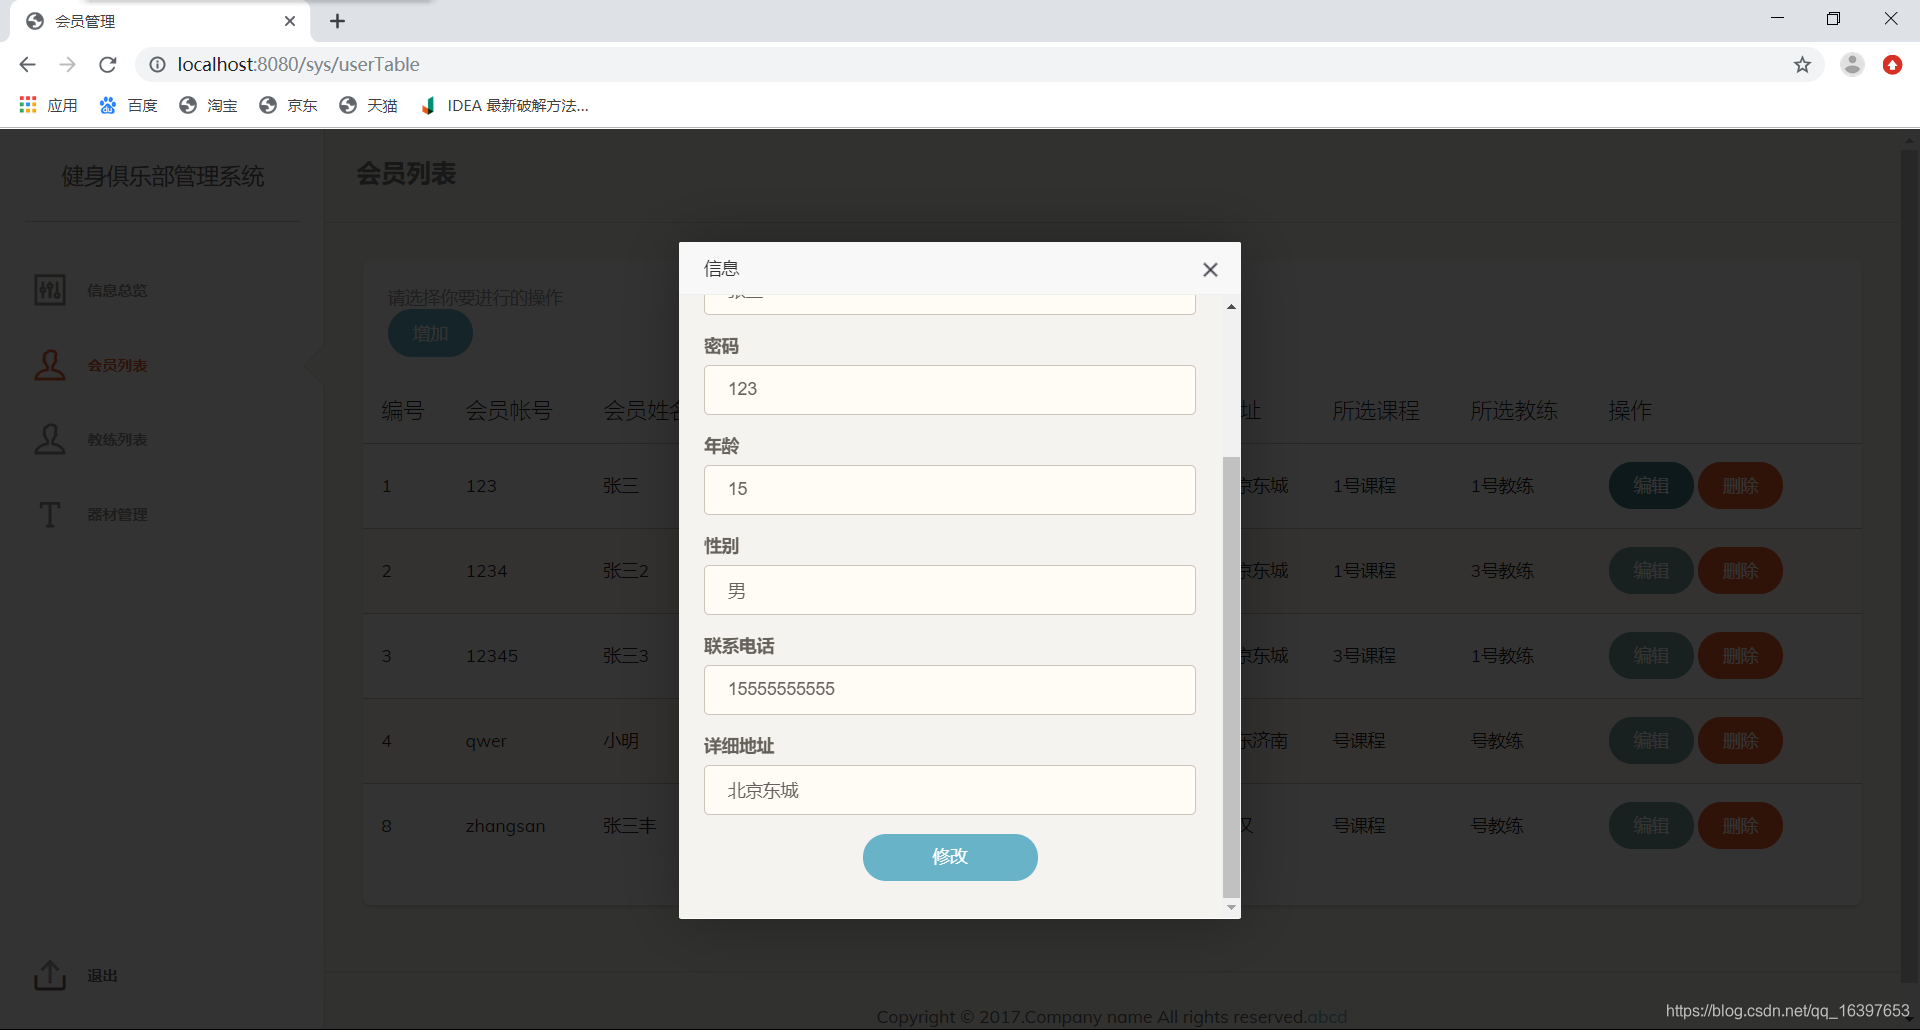Click the 所选教练 column header
The height and width of the screenshot is (1030, 1920).
point(1514,411)
